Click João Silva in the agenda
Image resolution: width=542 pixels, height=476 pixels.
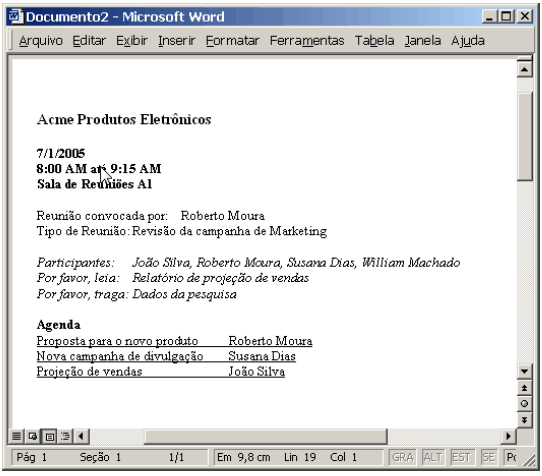point(256,372)
